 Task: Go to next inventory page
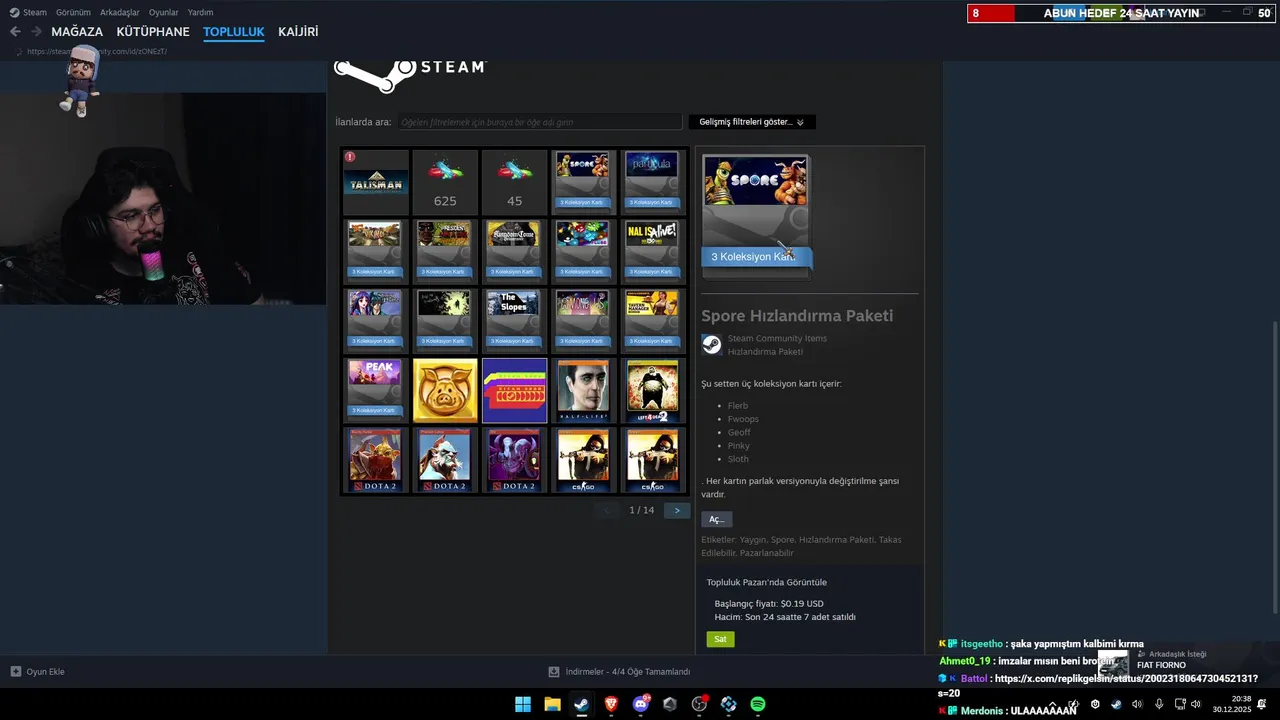coord(677,510)
